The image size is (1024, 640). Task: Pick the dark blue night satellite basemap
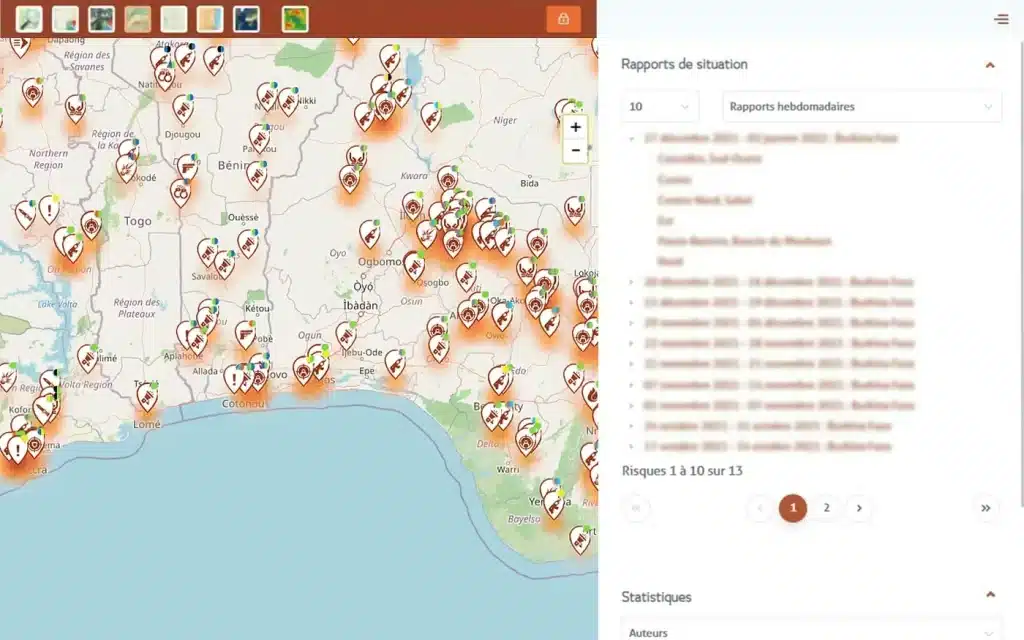246,19
